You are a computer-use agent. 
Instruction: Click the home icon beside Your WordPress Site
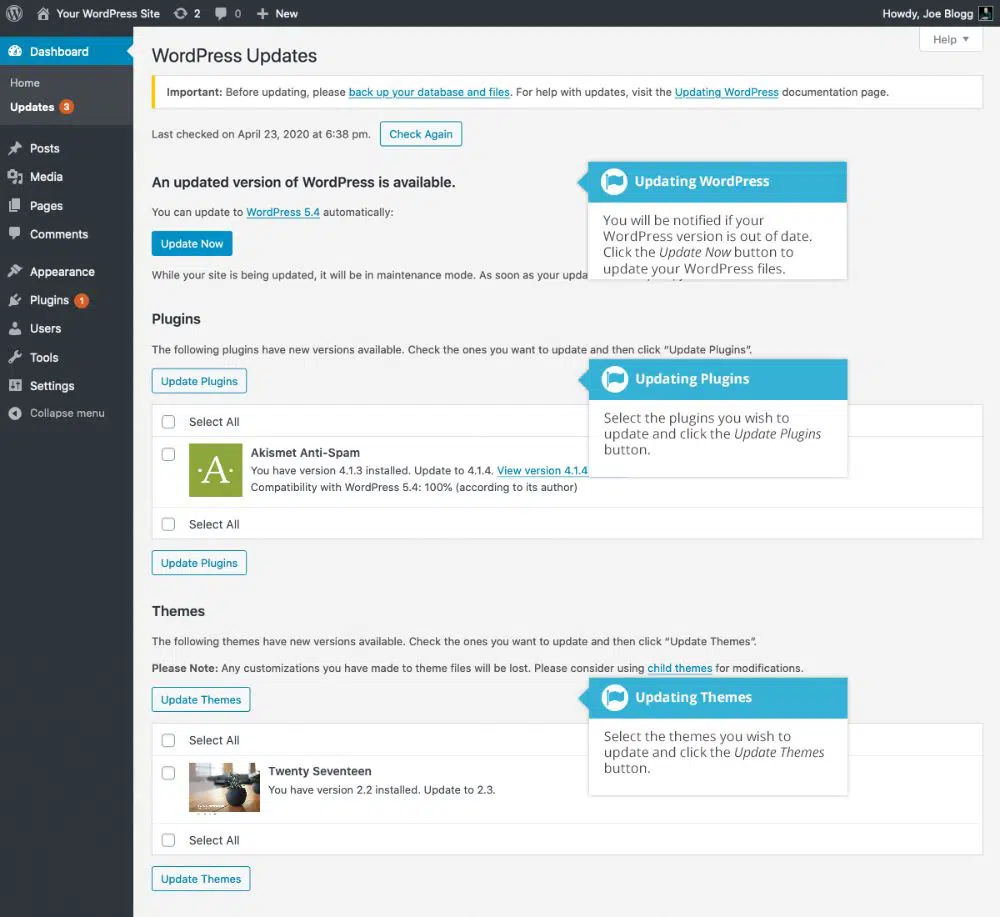44,14
